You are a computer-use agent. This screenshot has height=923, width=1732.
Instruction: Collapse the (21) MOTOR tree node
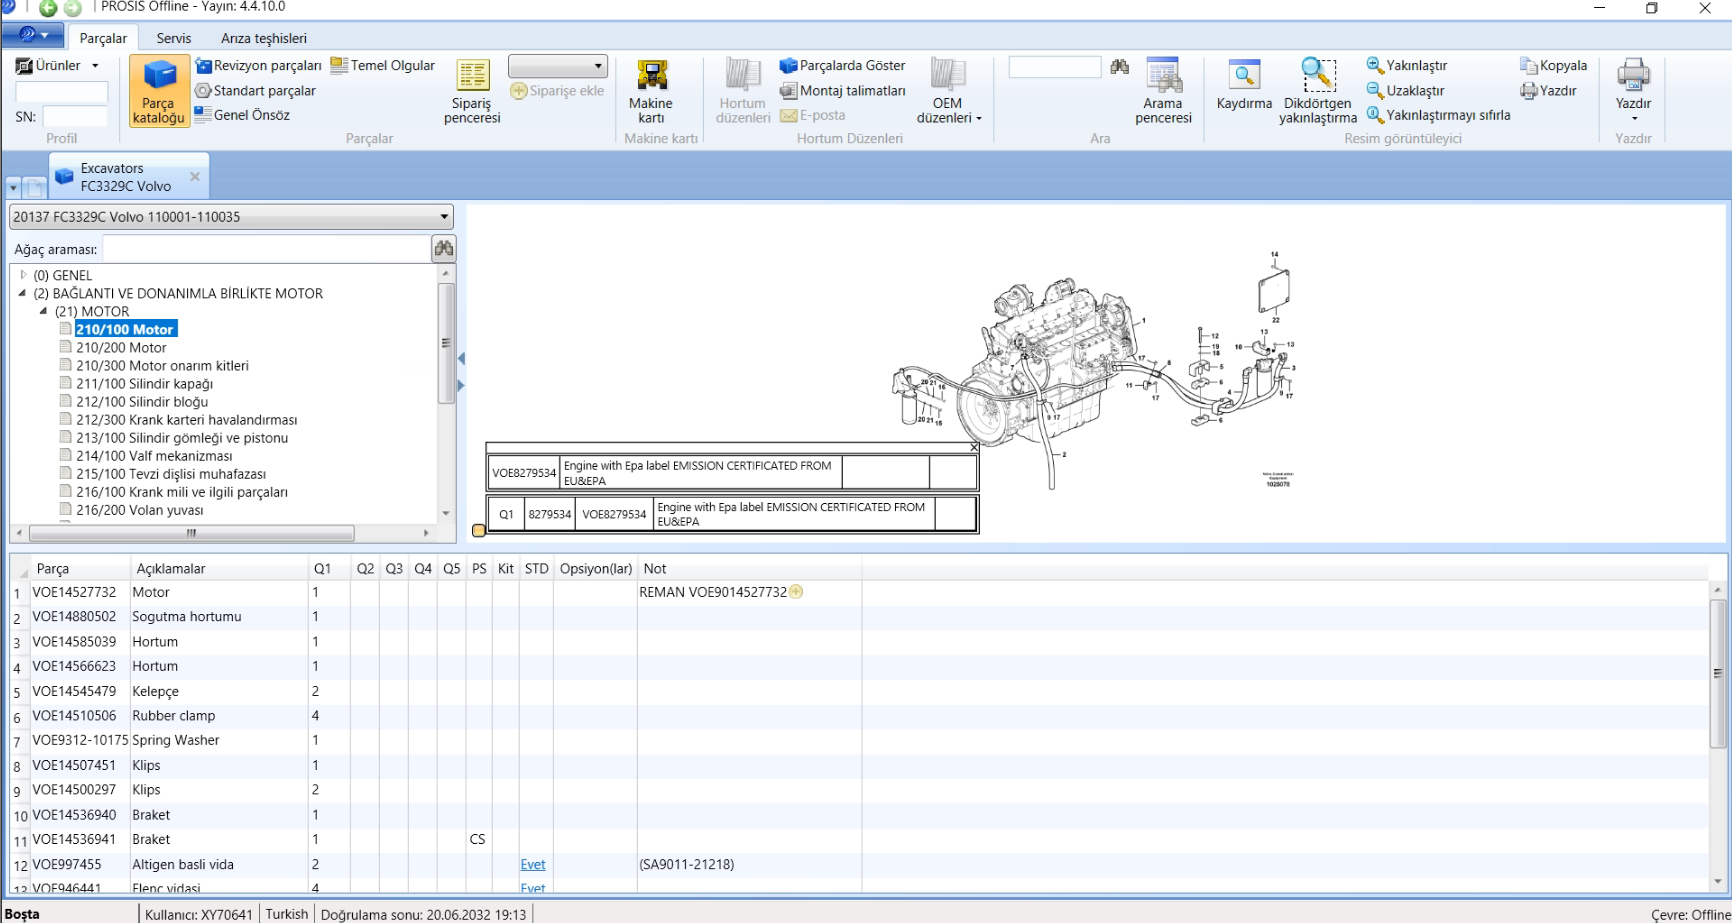(x=44, y=312)
